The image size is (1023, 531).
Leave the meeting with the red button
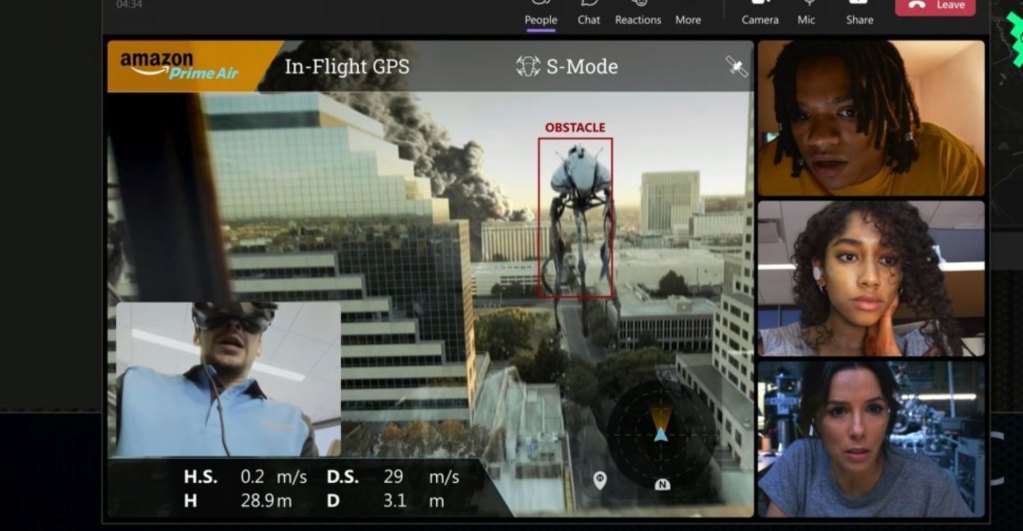pyautogui.click(x=935, y=7)
